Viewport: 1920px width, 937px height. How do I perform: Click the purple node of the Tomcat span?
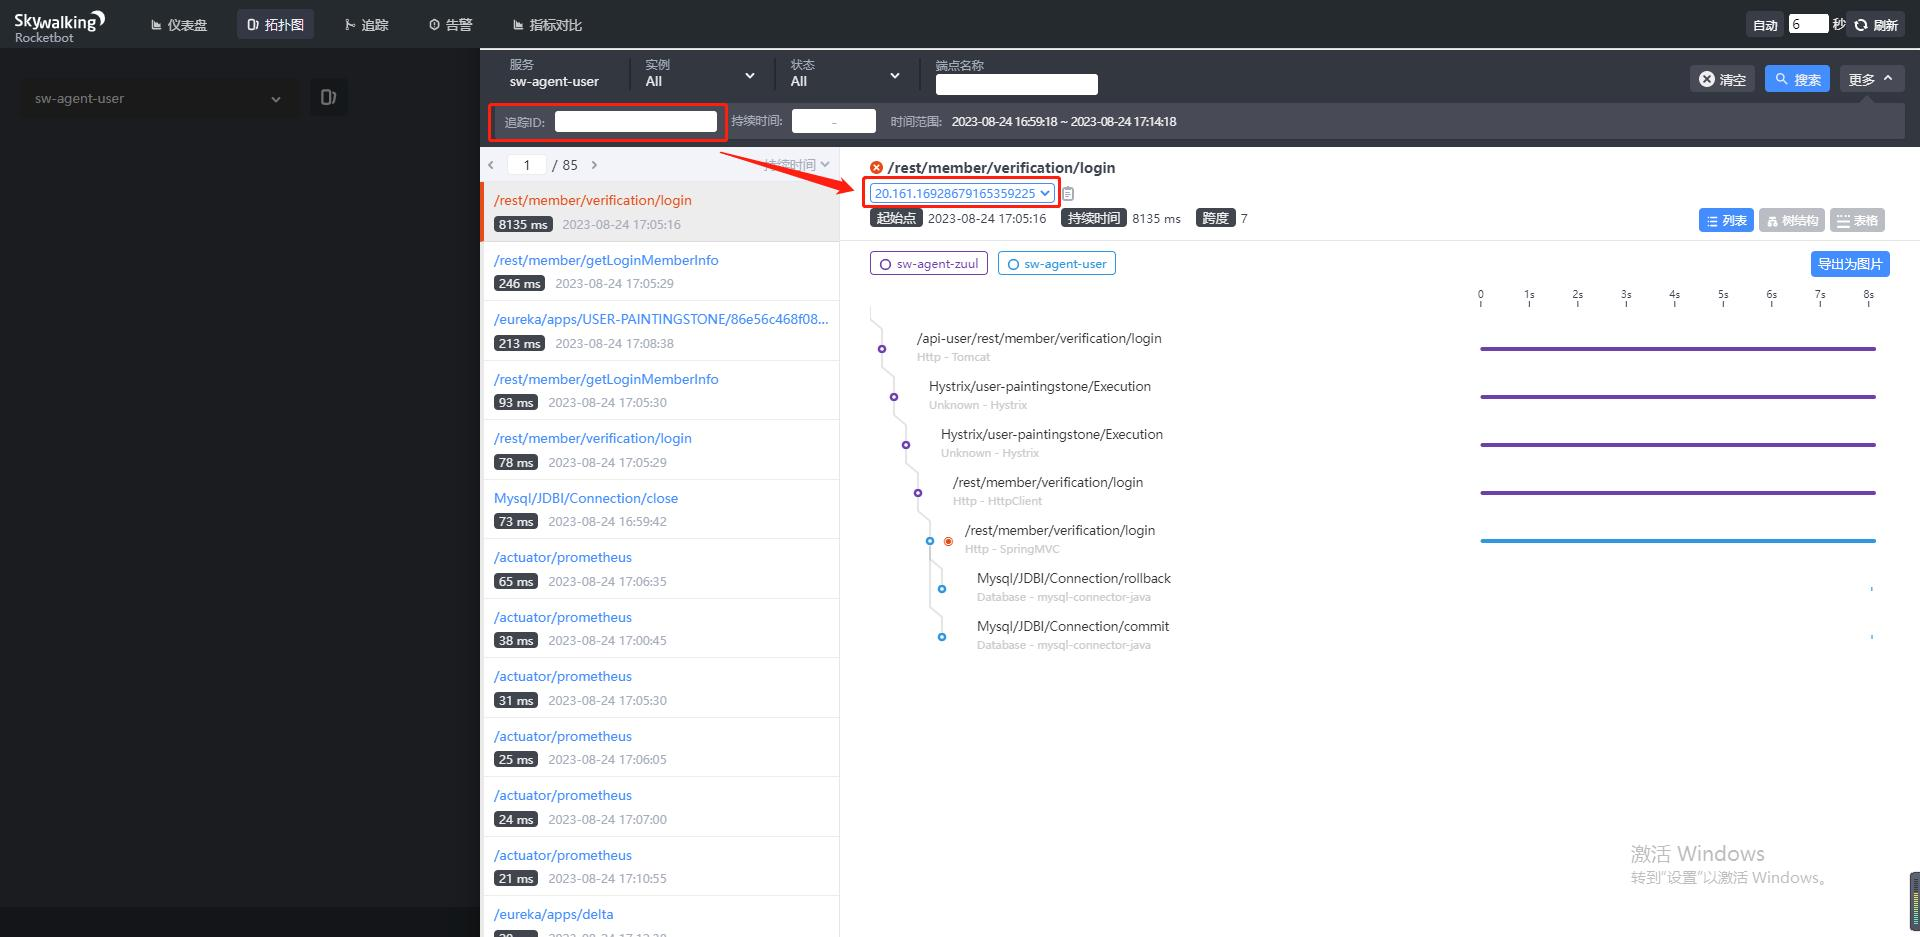tap(882, 349)
